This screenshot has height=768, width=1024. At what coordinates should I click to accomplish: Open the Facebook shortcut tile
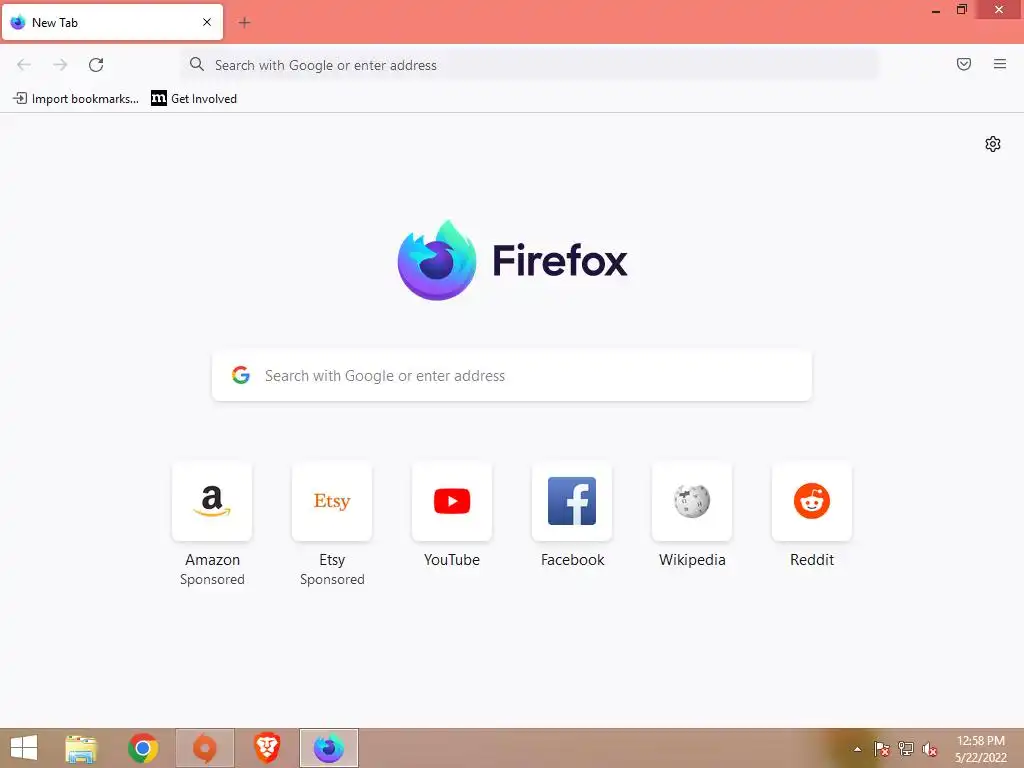tap(572, 501)
